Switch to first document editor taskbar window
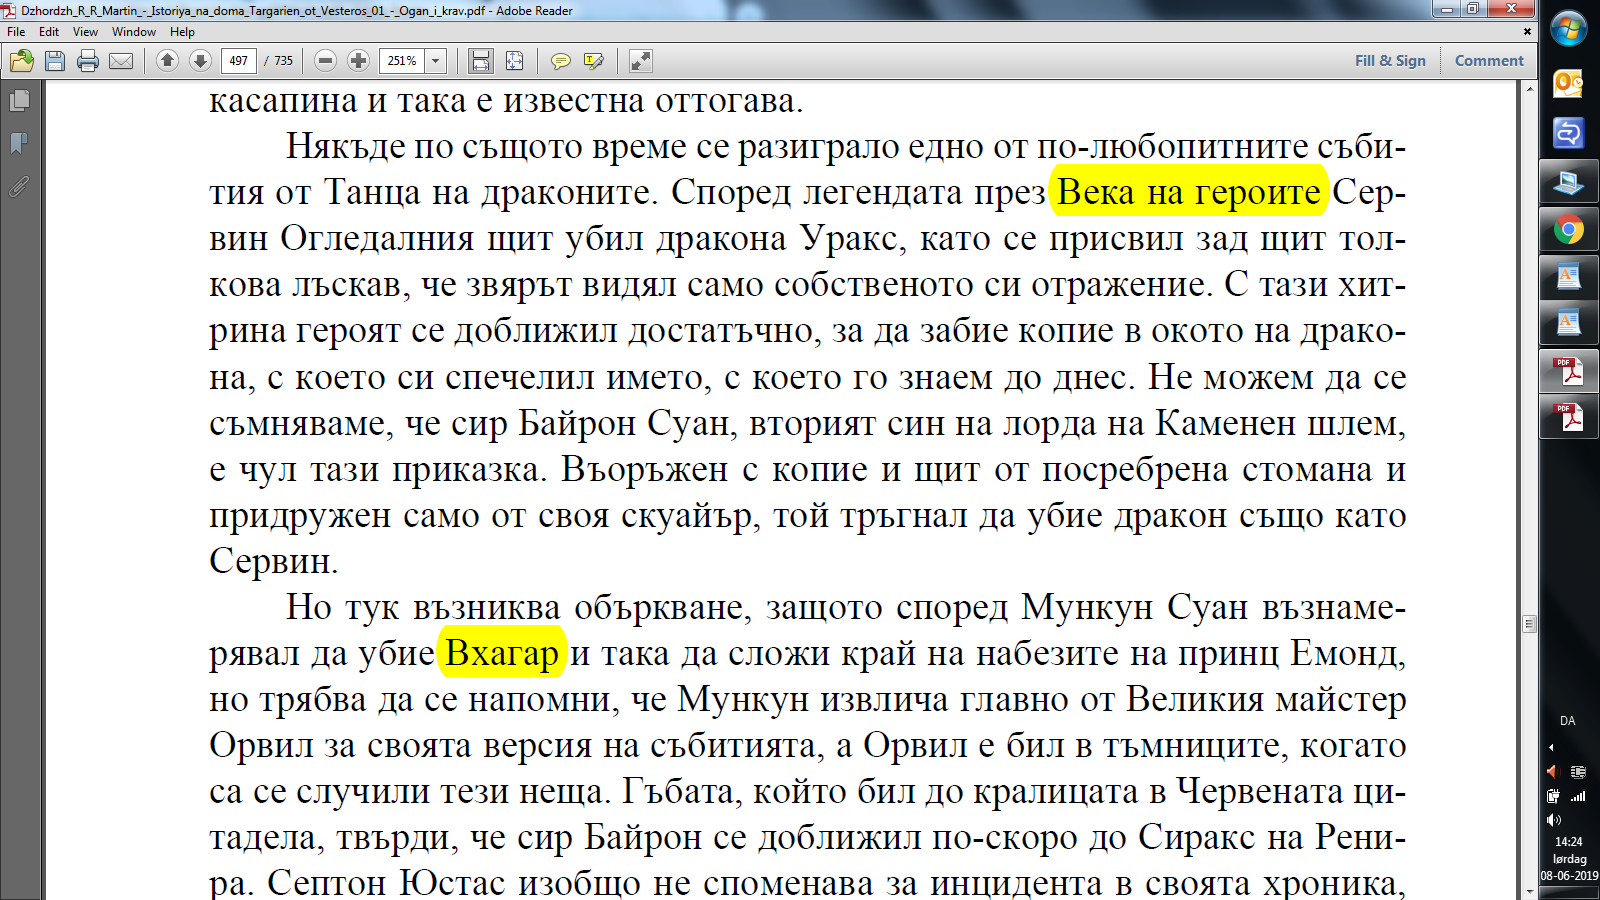This screenshot has width=1600, height=900. pos(1568,277)
